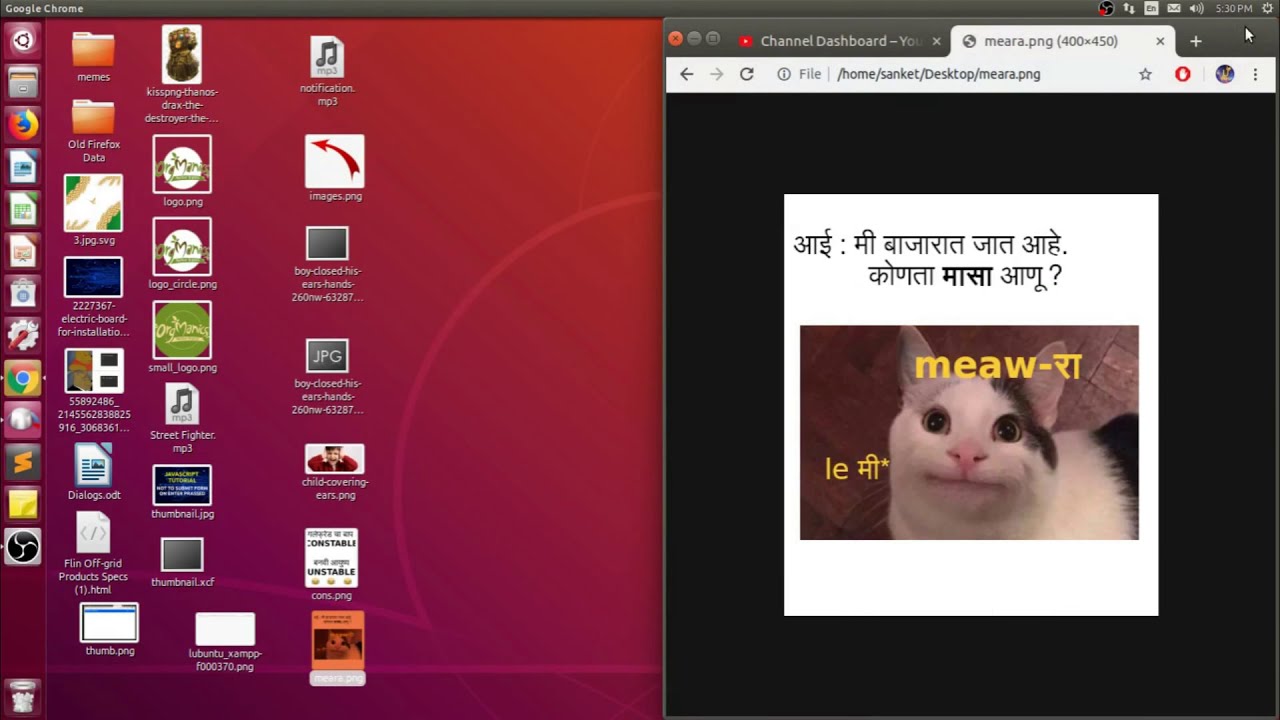Open Ubuntu Dash search in launcher
This screenshot has width=1280, height=720.
pos(23,40)
